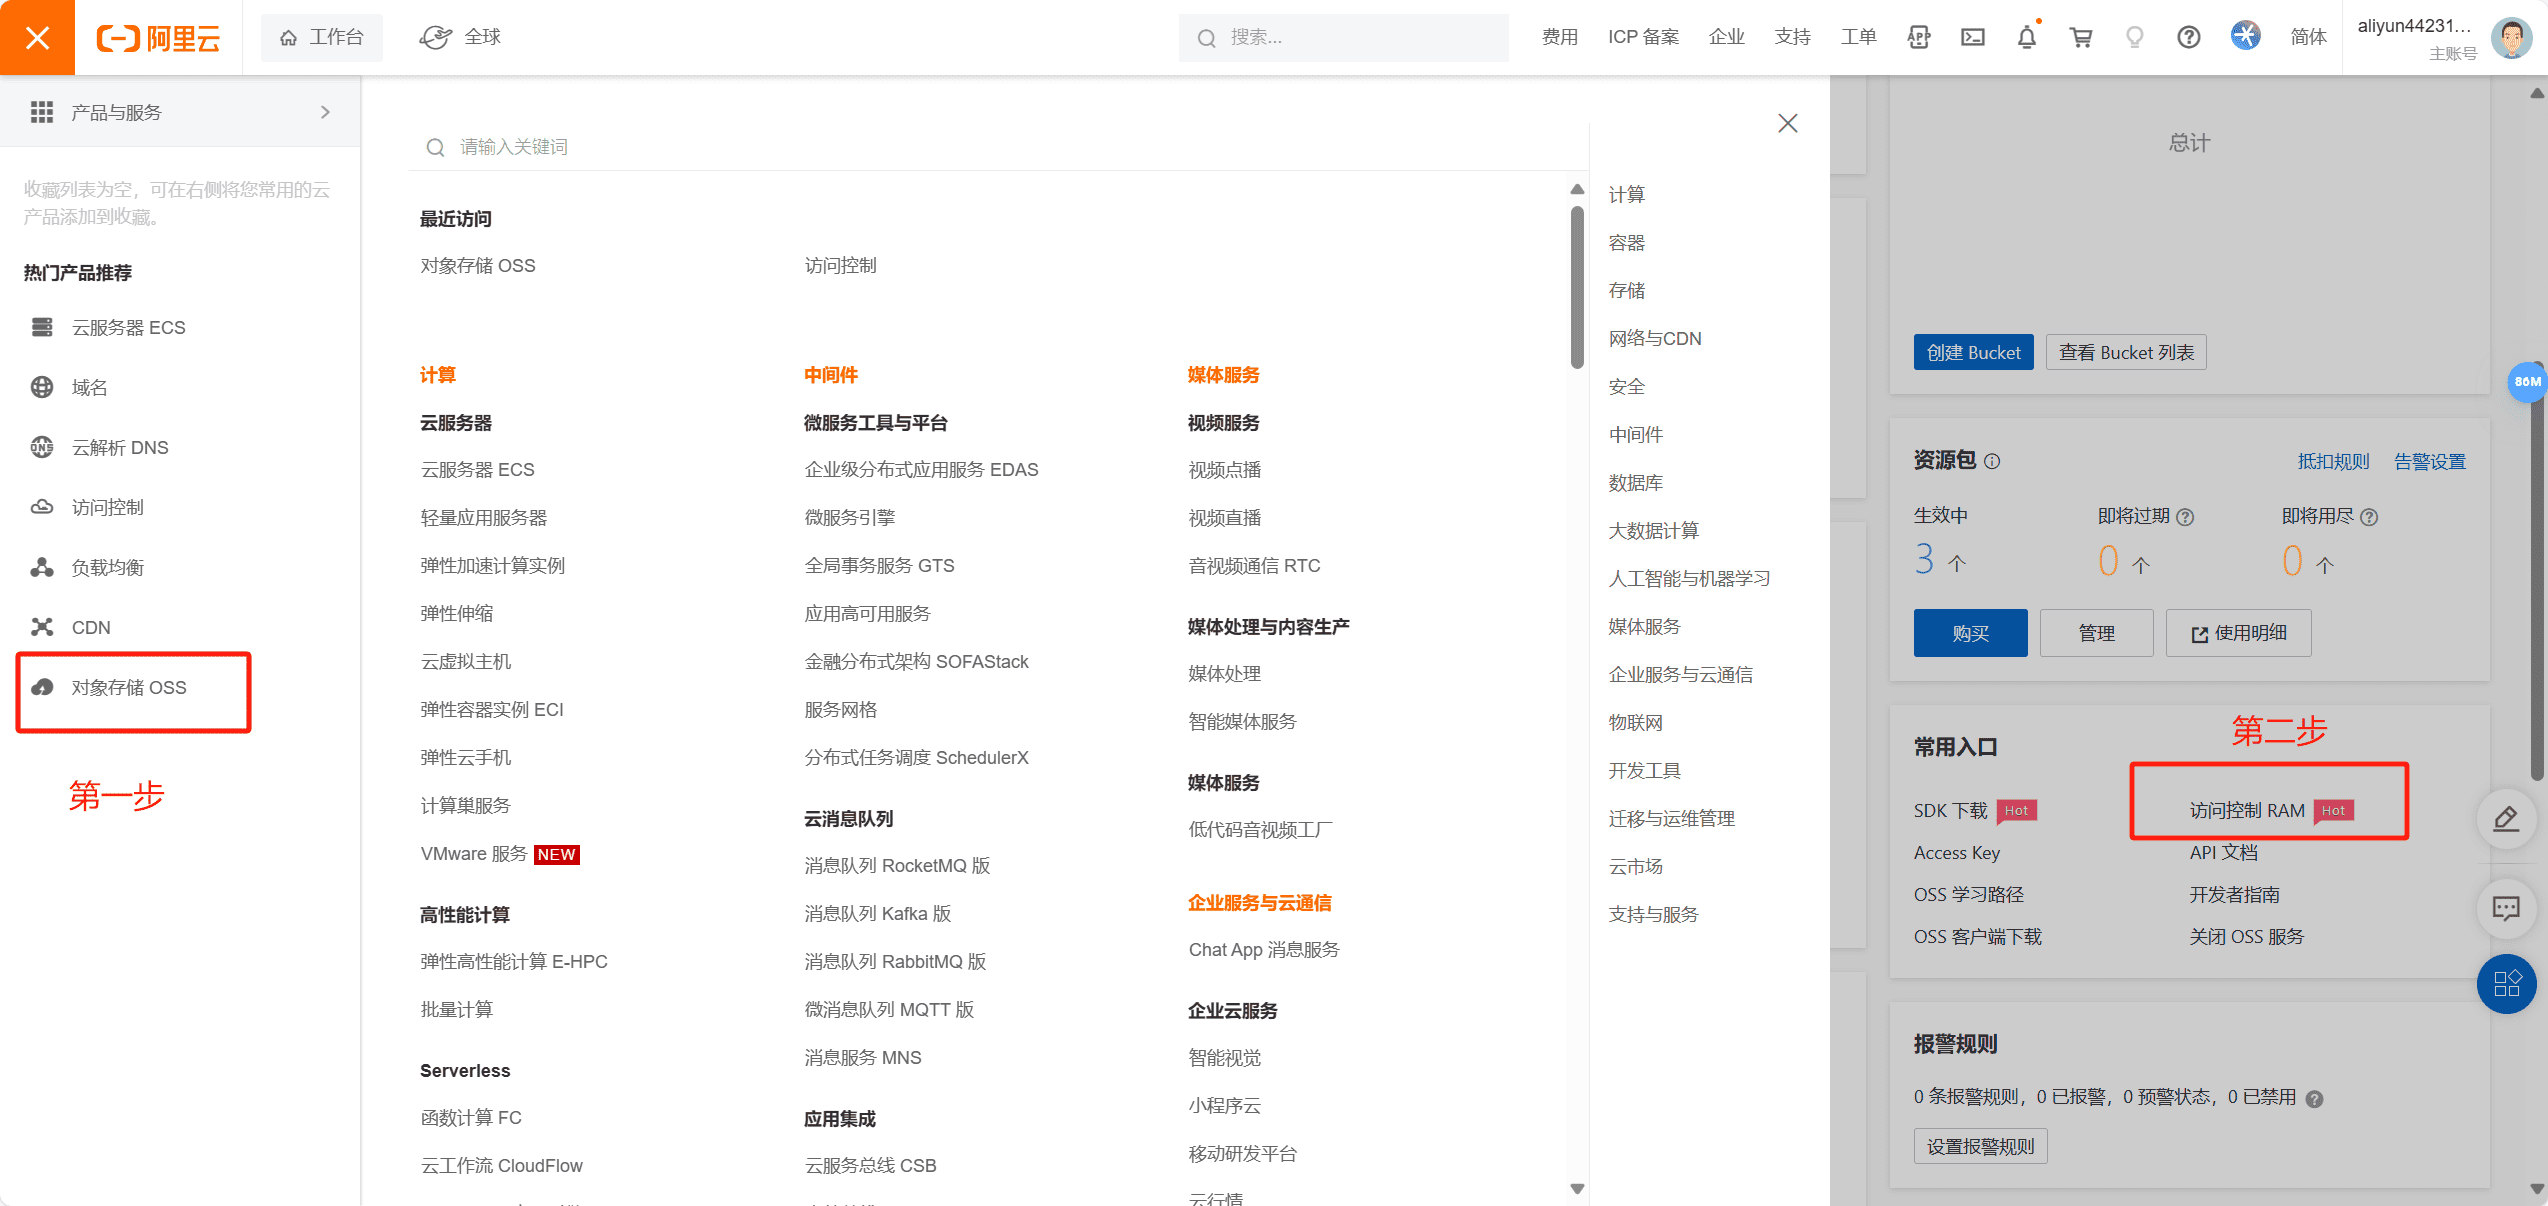Open the 全球 region selector
2548x1206 pixels.
point(460,37)
